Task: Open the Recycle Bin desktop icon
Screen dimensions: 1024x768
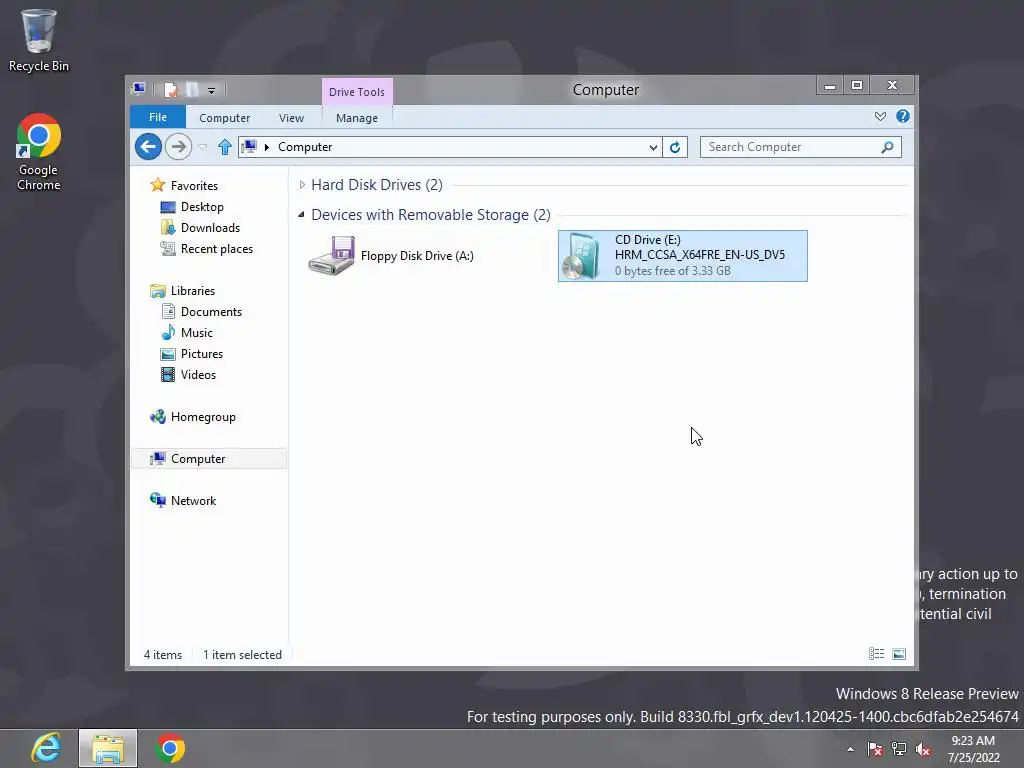Action: [39, 40]
